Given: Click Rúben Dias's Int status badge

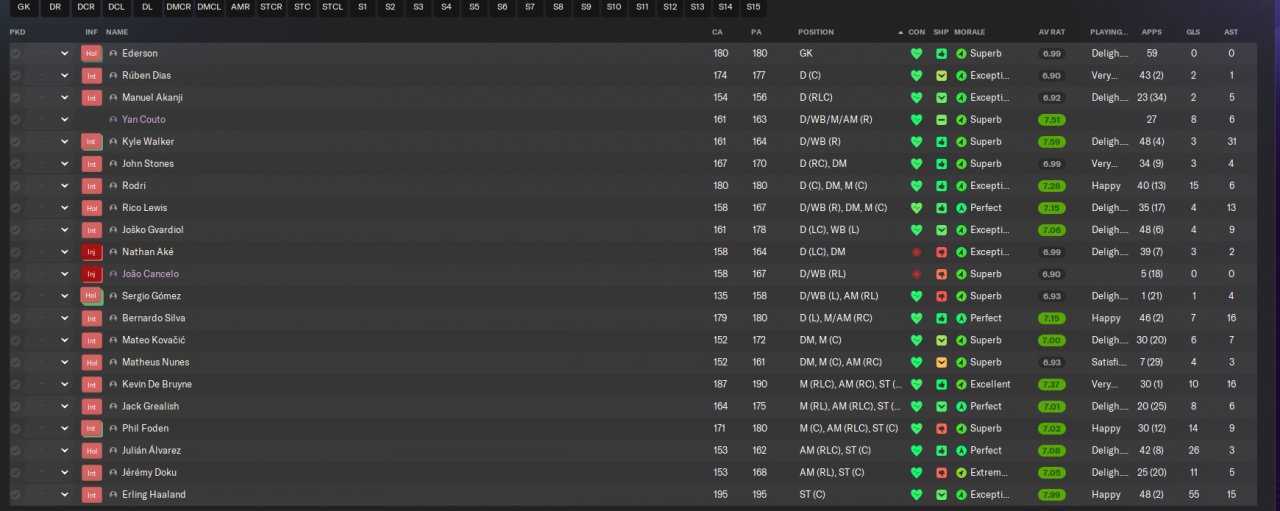Looking at the screenshot, I should point(92,75).
